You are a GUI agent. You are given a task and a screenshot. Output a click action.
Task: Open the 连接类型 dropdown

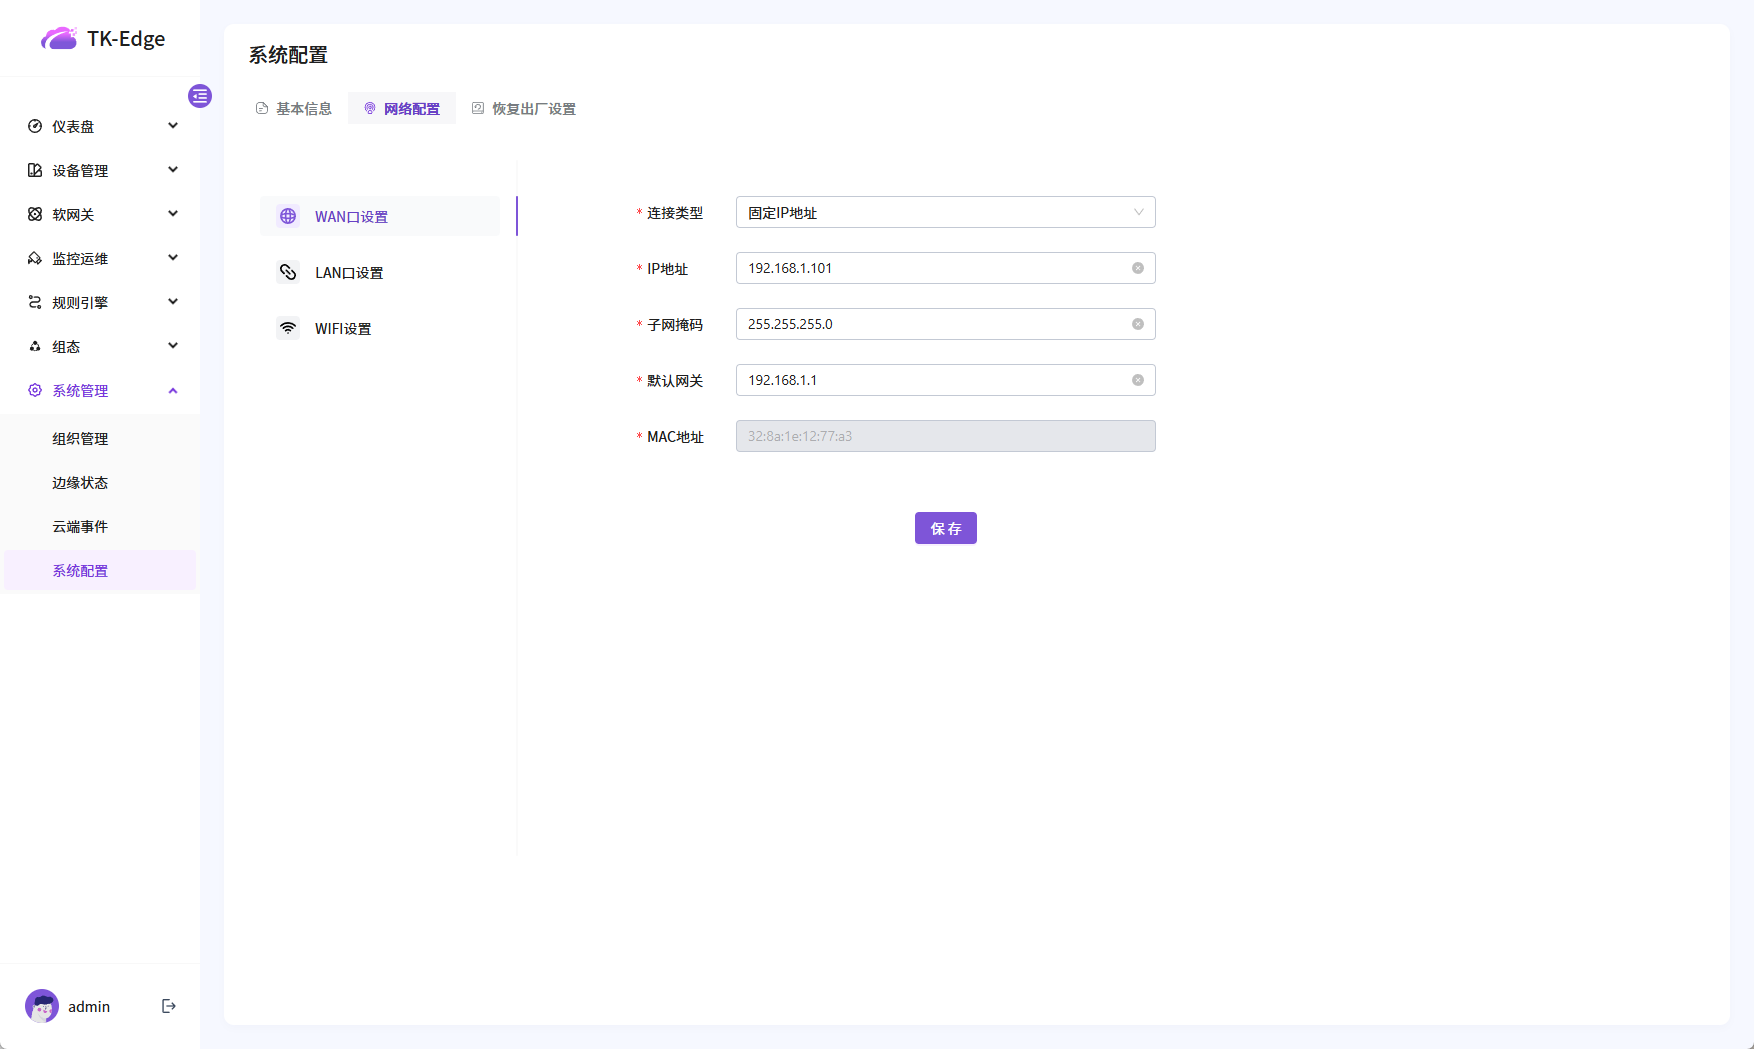(x=945, y=212)
